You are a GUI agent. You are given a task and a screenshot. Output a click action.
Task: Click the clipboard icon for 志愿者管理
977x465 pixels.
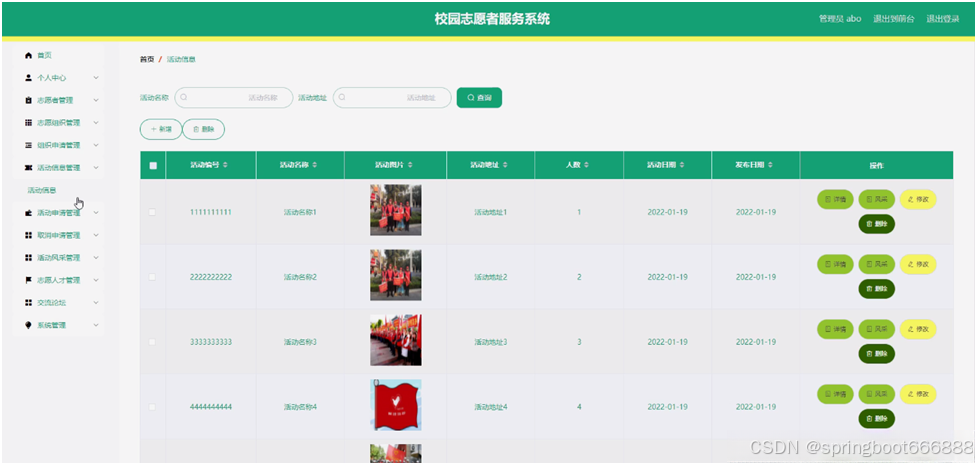tap(28, 100)
